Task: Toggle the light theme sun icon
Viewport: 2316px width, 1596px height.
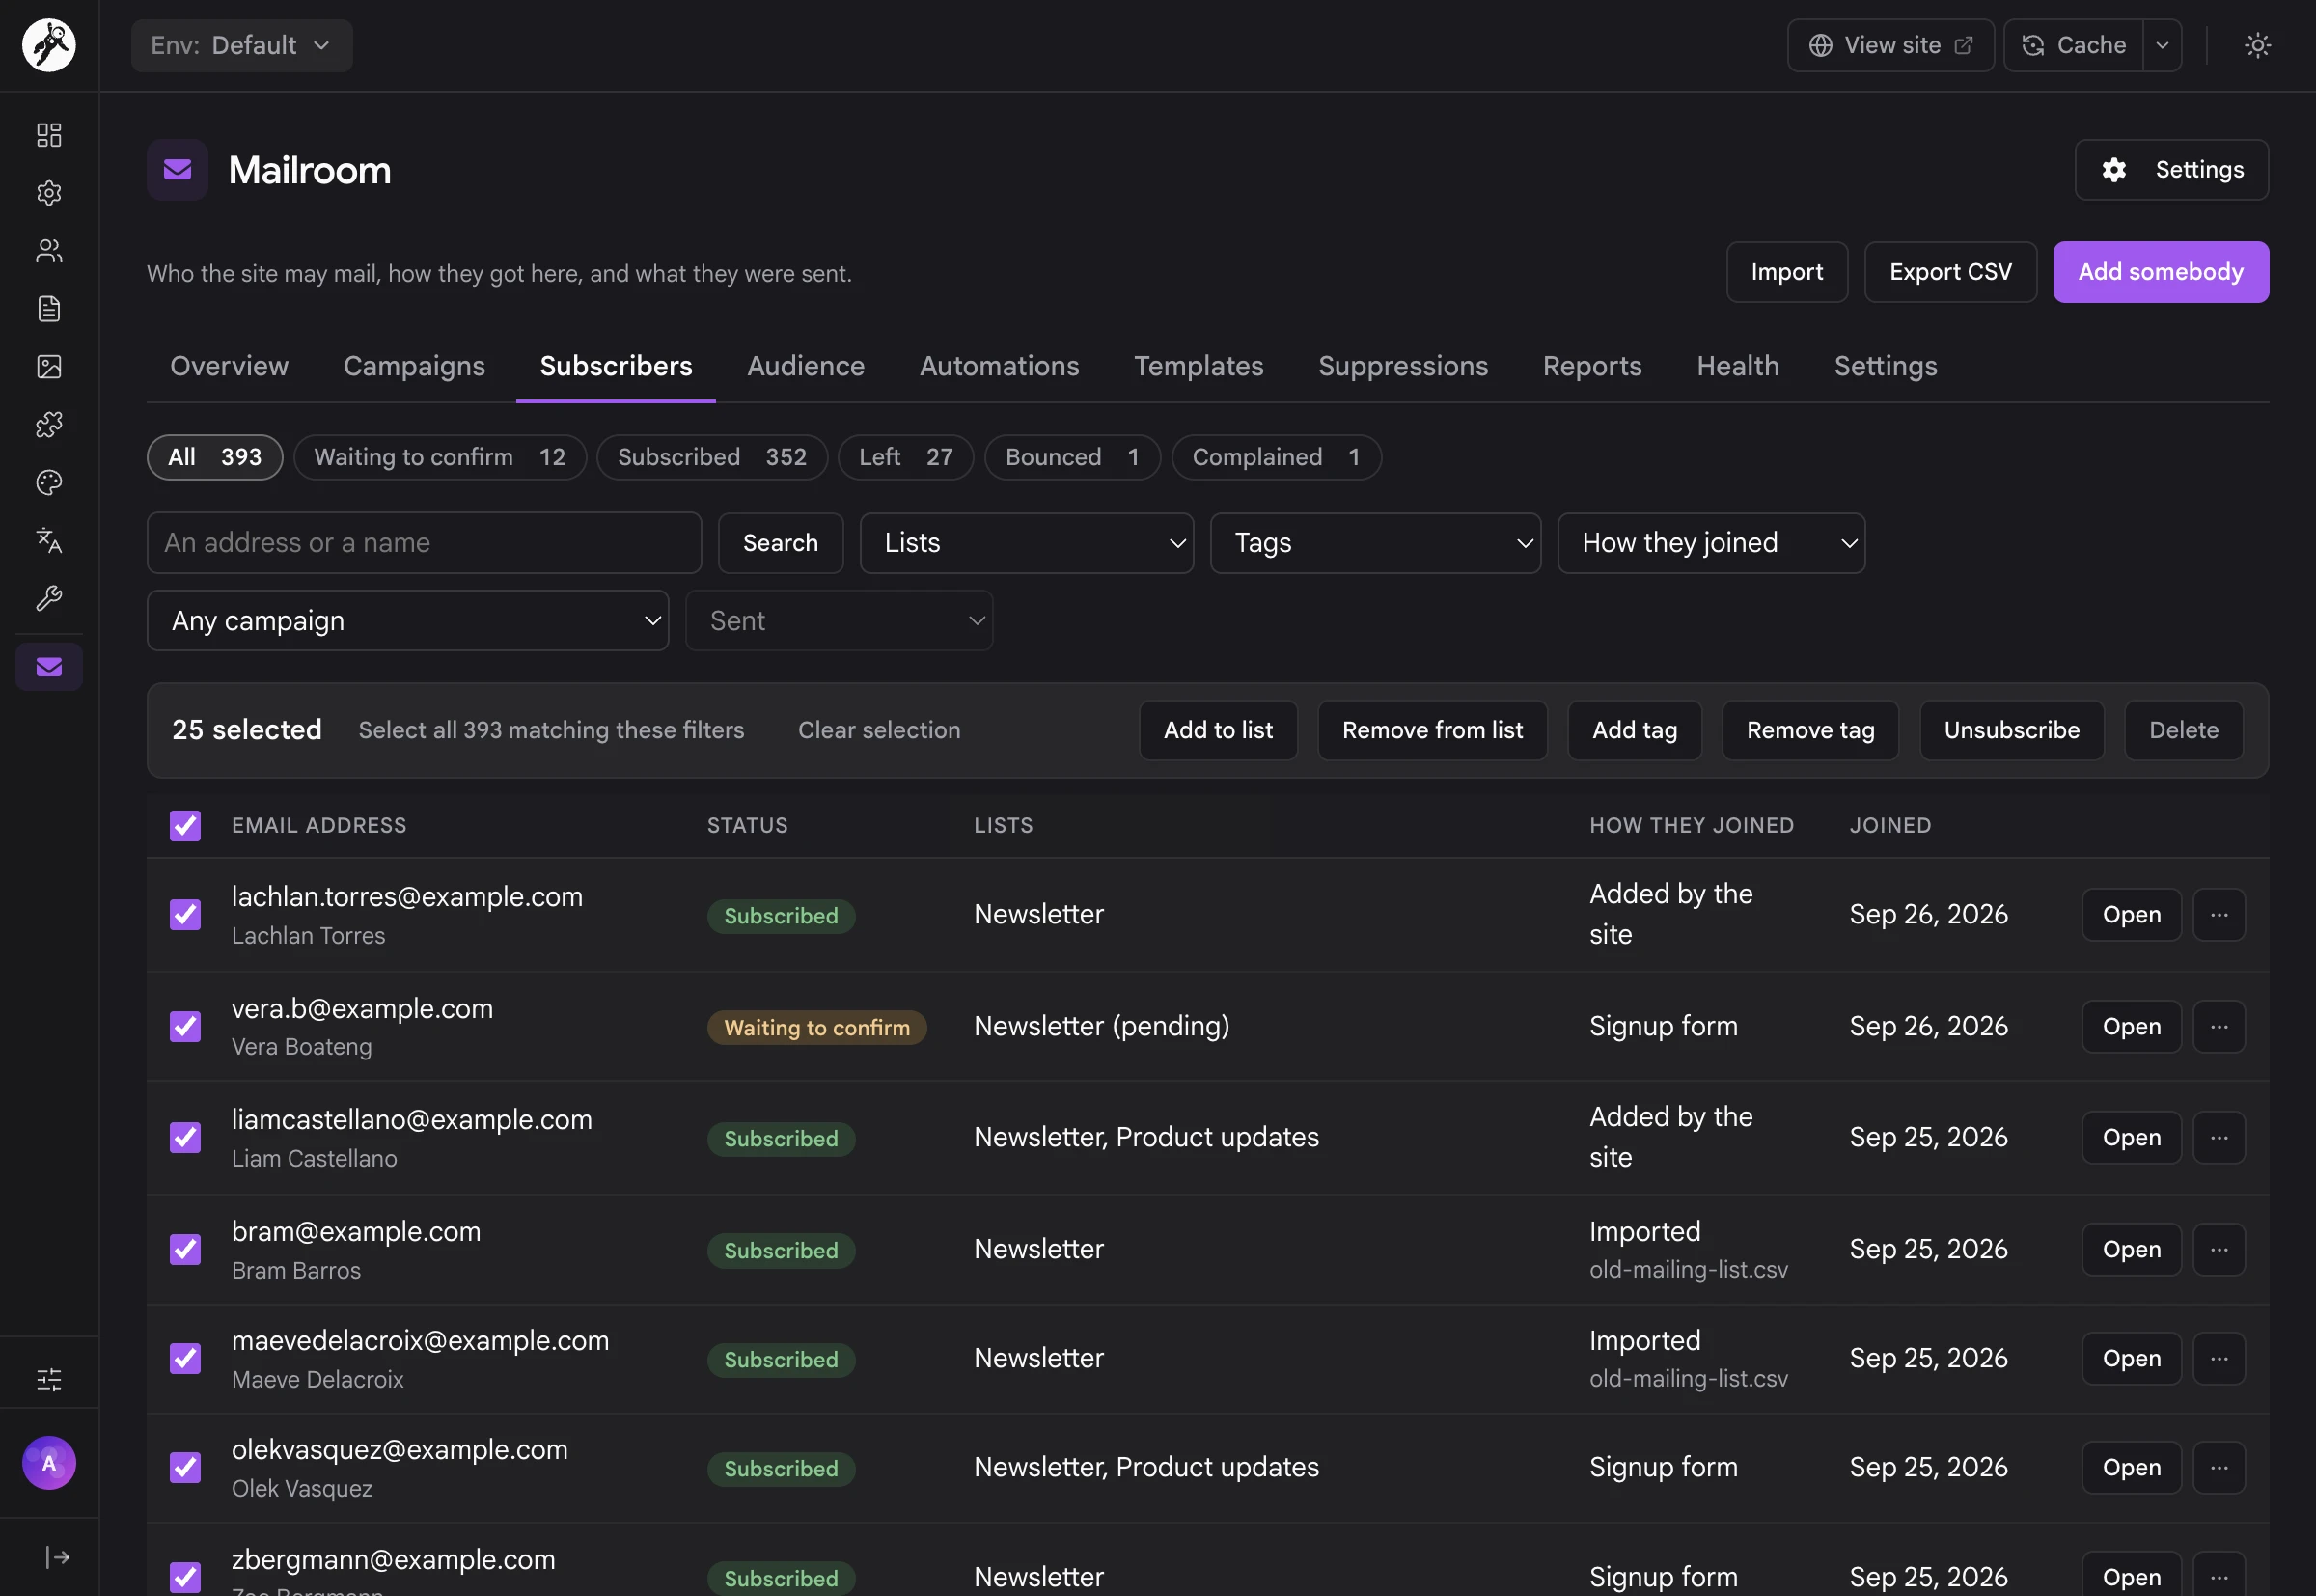Action: click(2257, 45)
